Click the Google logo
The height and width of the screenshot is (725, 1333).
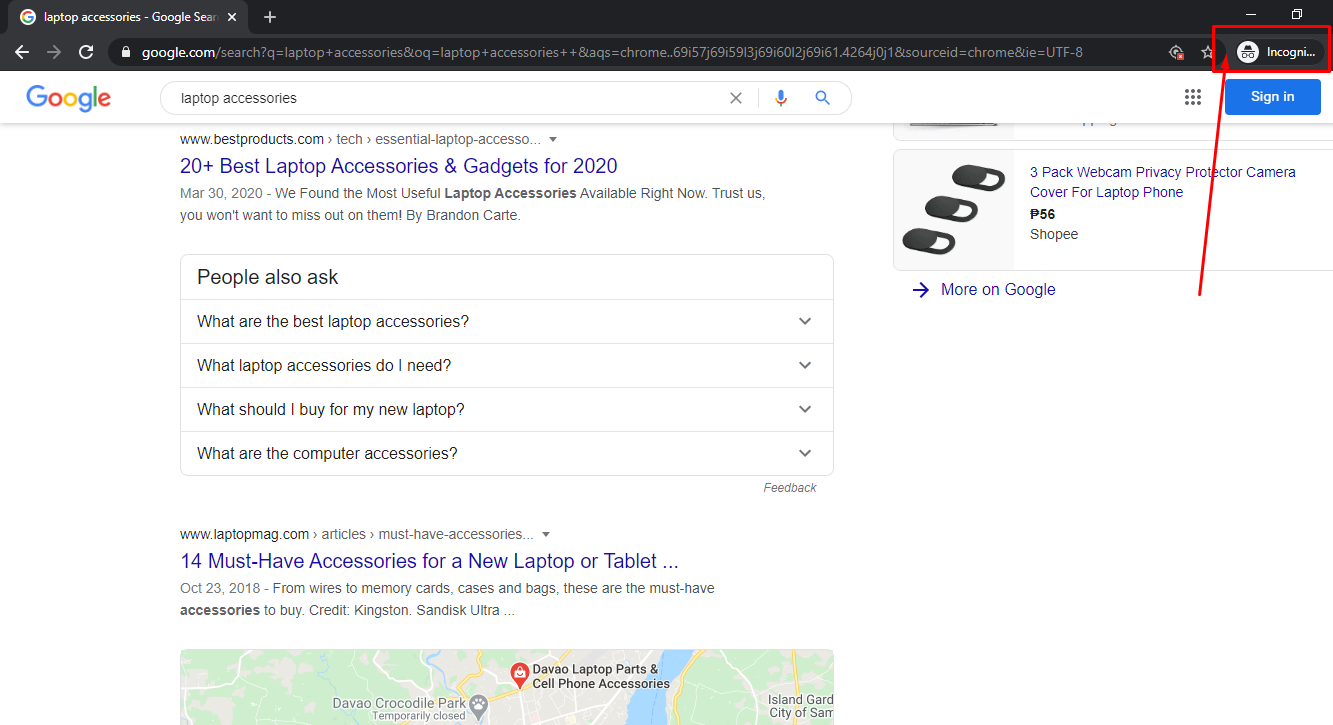pos(69,98)
